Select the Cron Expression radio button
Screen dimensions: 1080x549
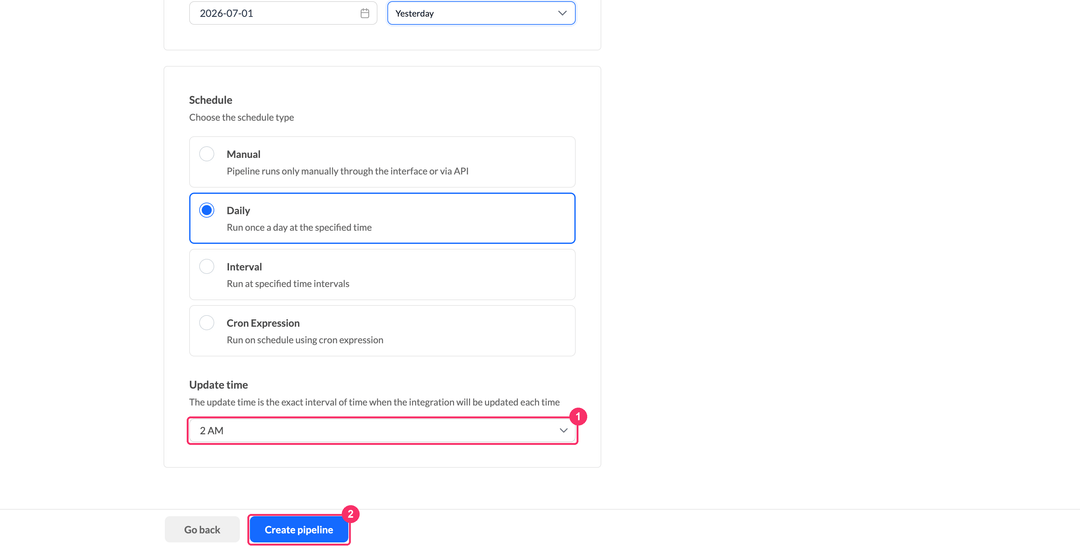207,322
